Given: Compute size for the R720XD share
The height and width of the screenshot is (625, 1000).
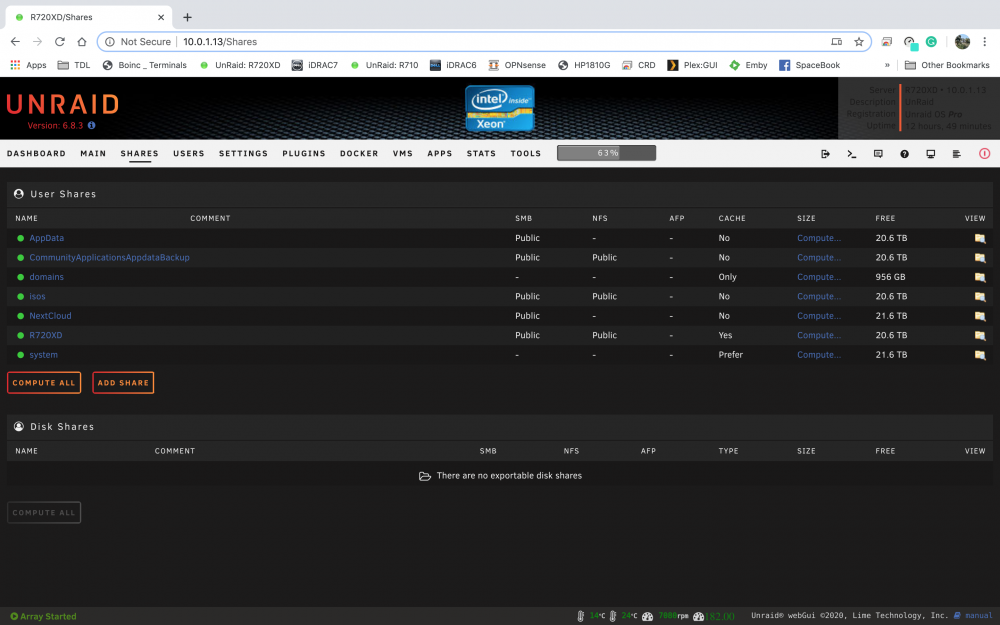Looking at the screenshot, I should click(x=818, y=335).
